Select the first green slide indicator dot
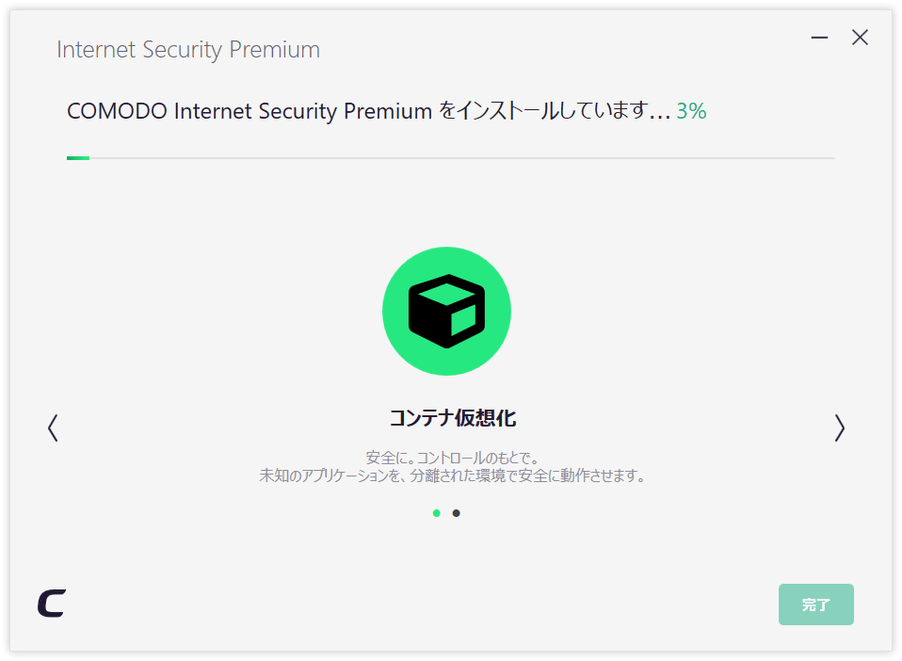Viewport: 902px width, 661px height. [x=437, y=513]
